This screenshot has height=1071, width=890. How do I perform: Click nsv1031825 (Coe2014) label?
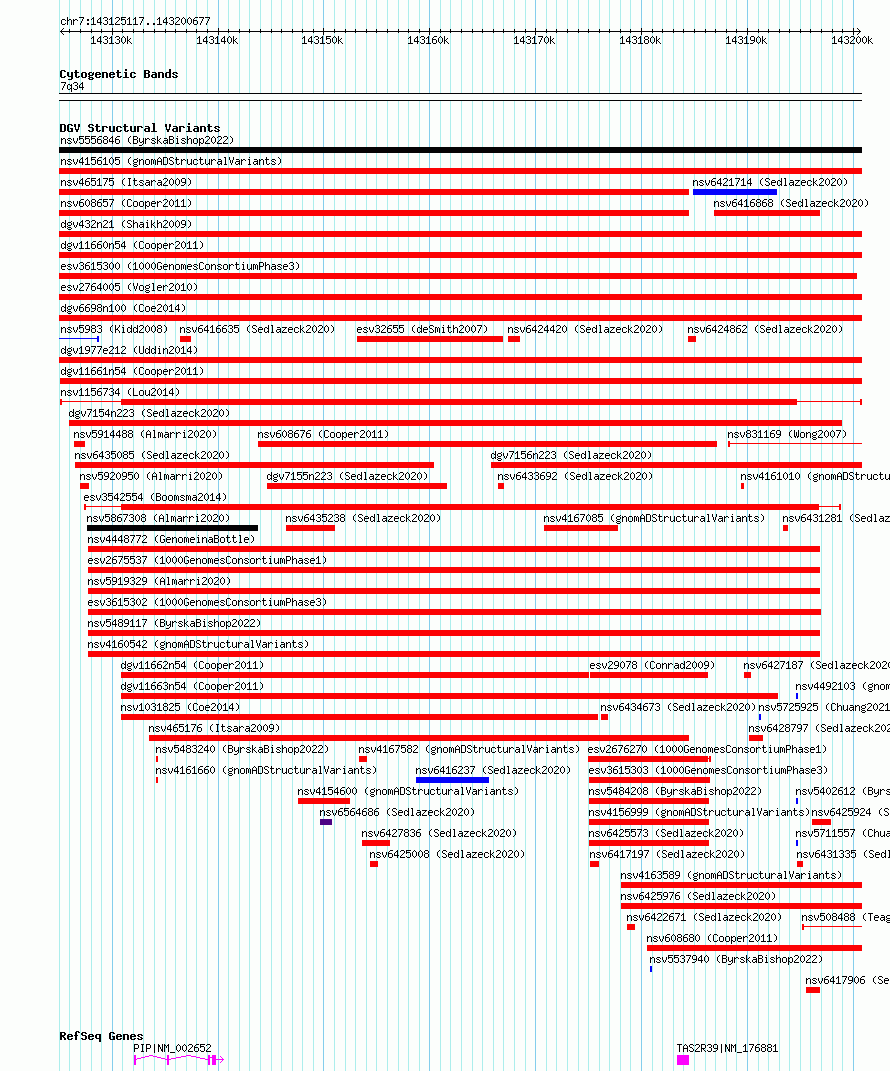(x=180, y=708)
